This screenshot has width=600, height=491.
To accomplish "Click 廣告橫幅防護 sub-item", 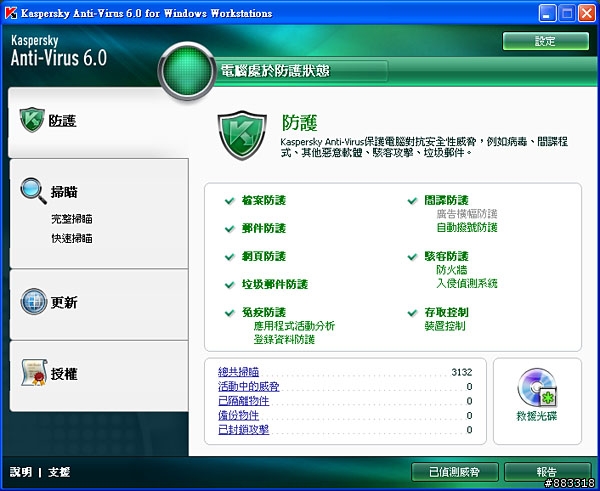I will (x=467, y=214).
